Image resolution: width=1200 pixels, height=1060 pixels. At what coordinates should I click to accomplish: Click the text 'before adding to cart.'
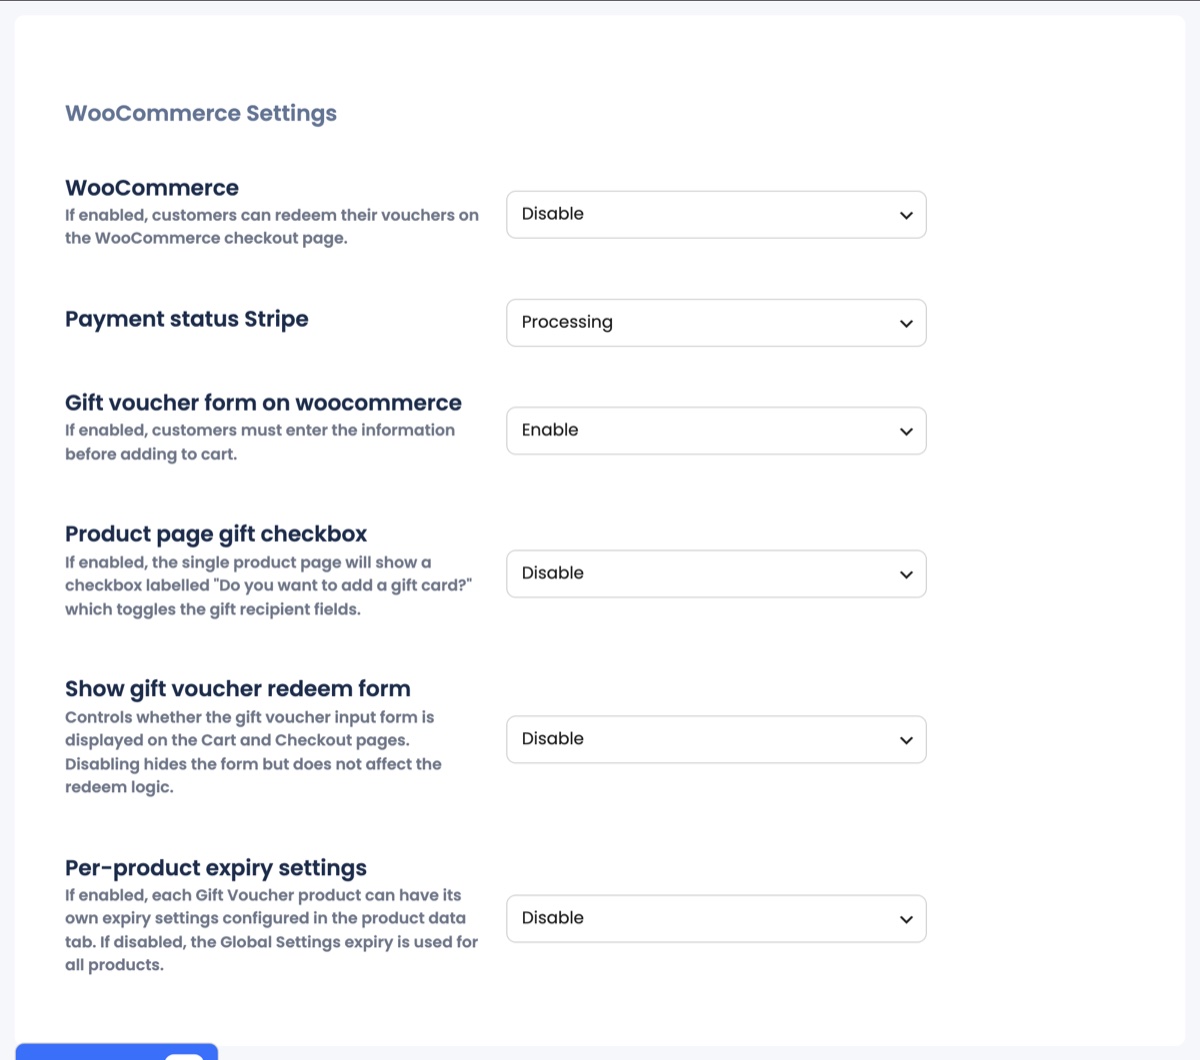click(x=151, y=454)
